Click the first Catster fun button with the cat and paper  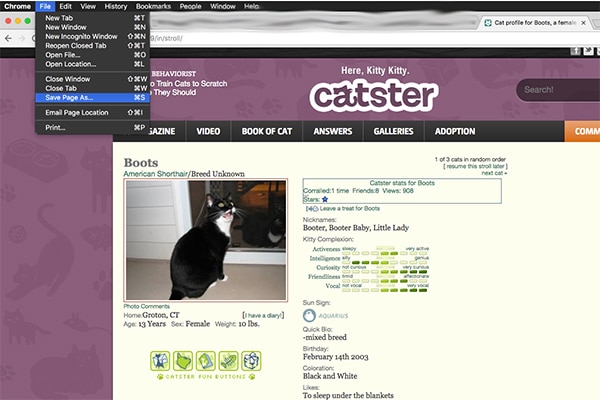point(160,361)
